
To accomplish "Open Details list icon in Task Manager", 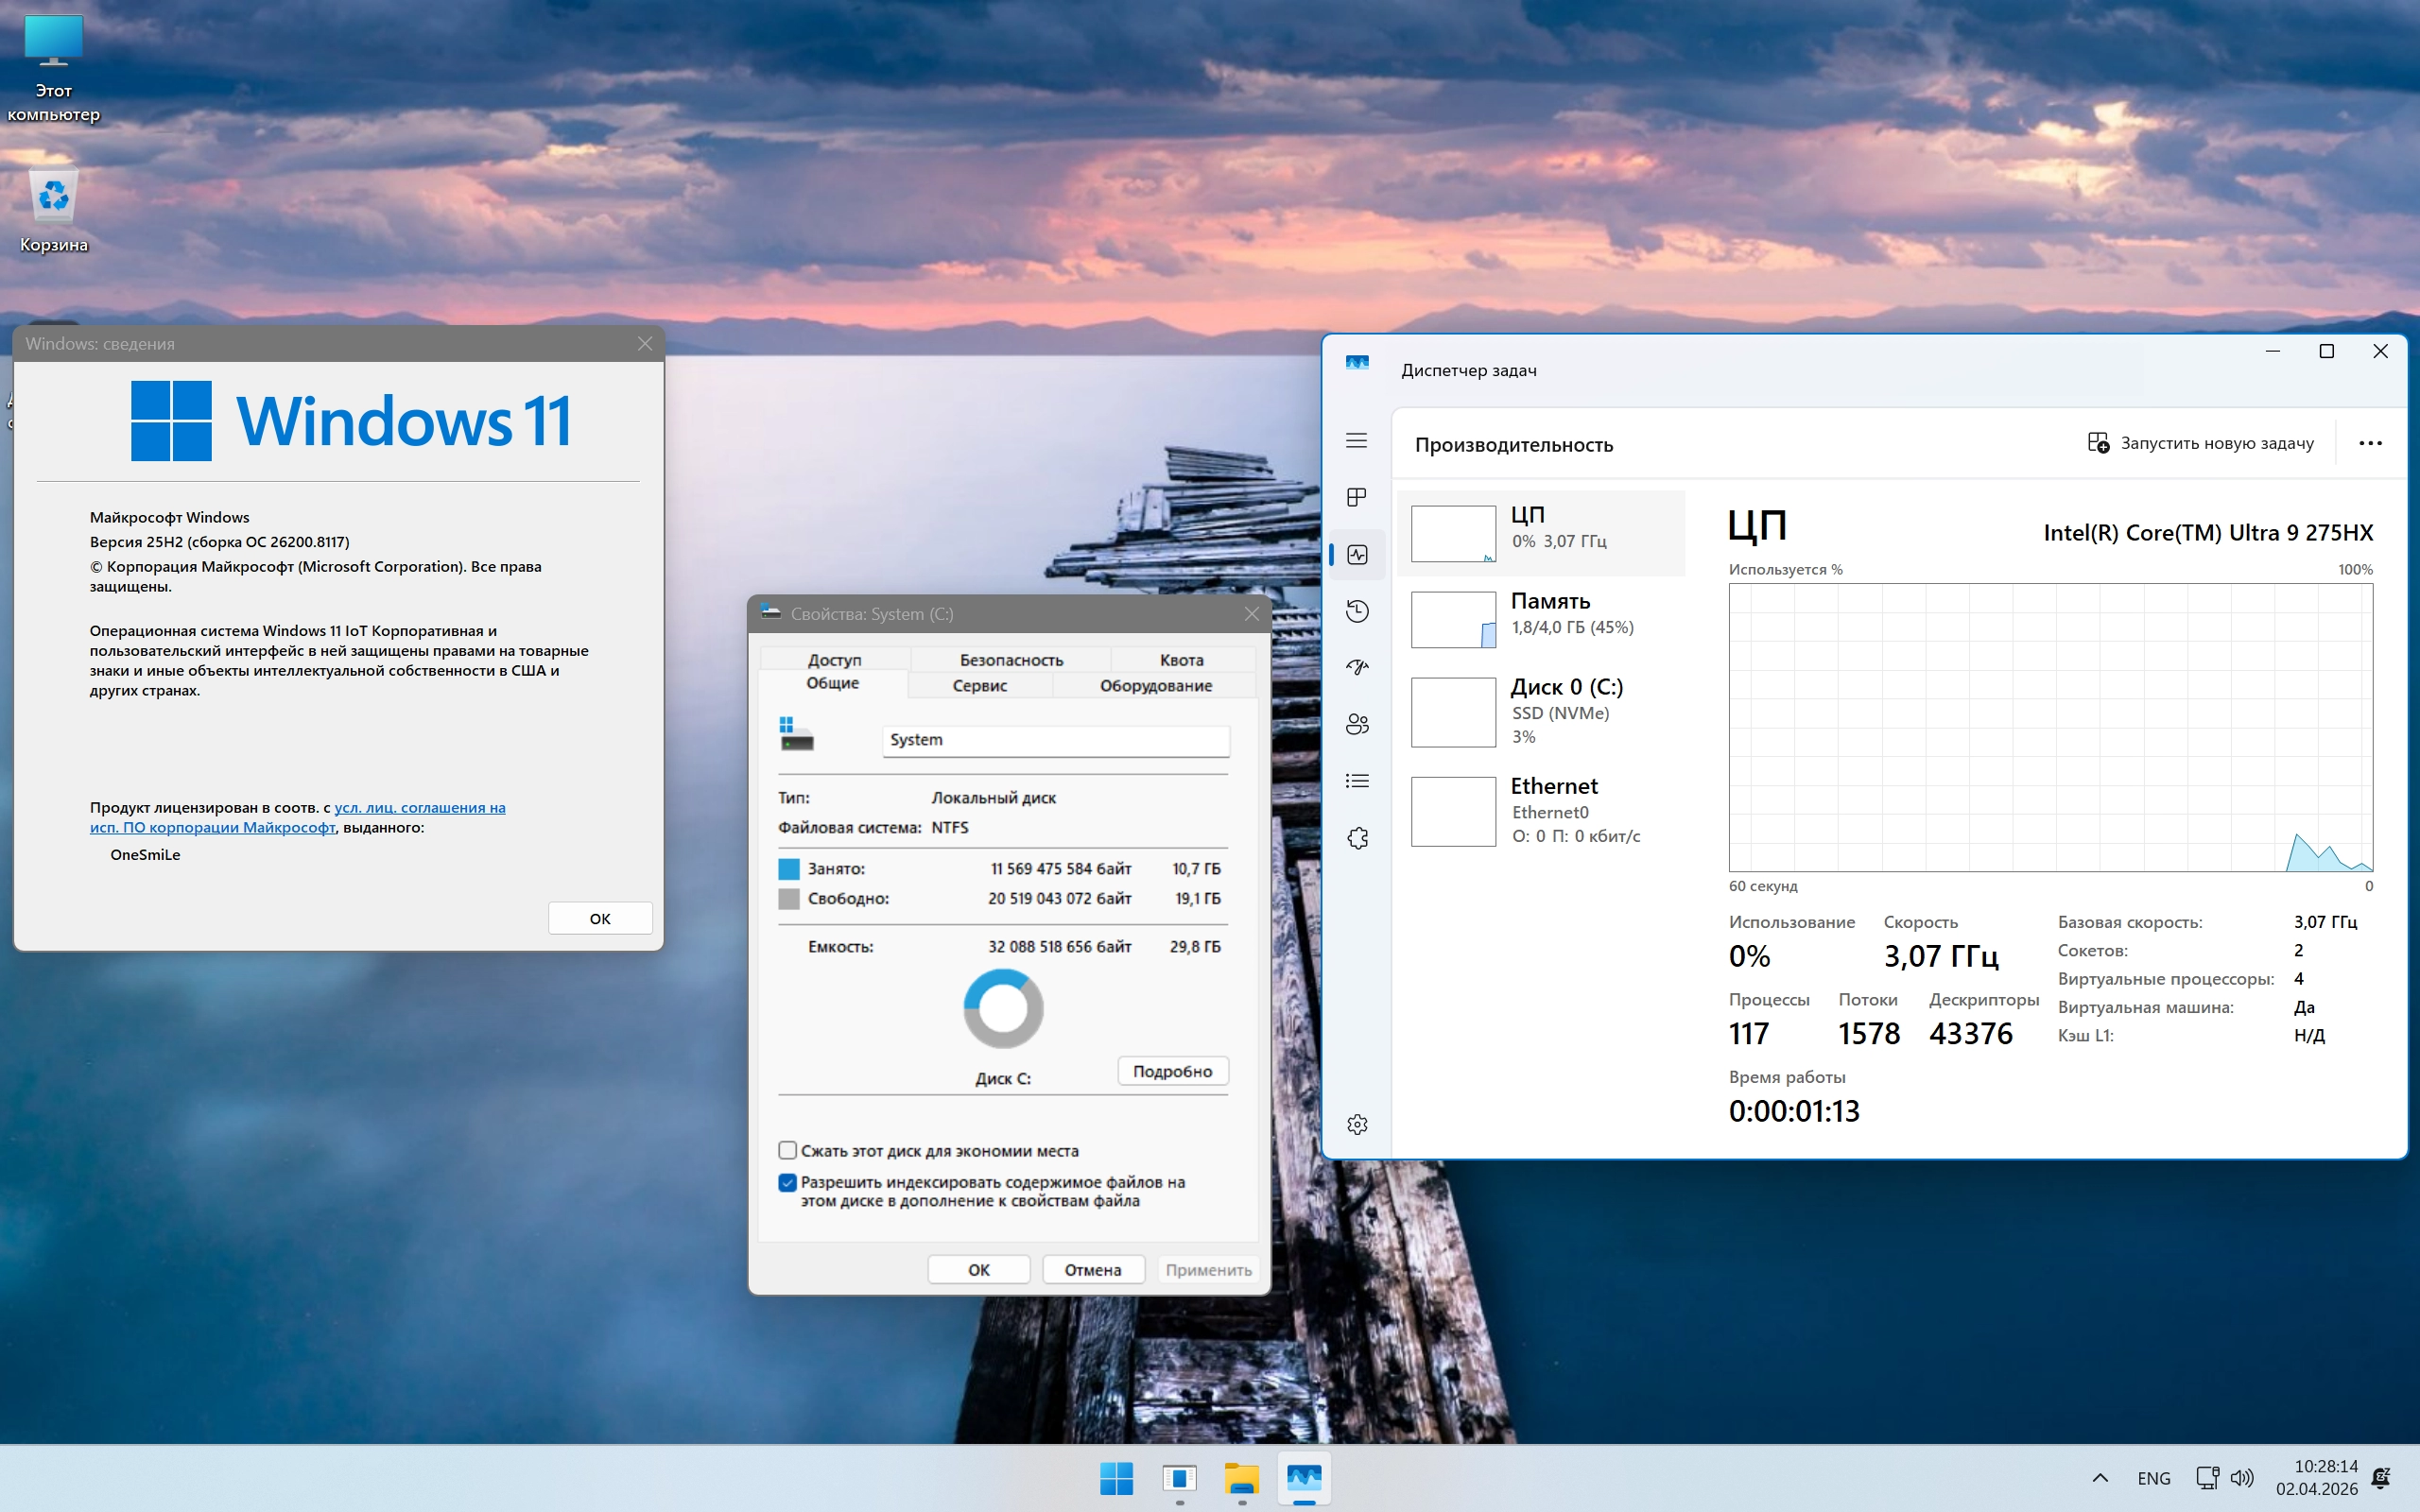I will click(1357, 781).
